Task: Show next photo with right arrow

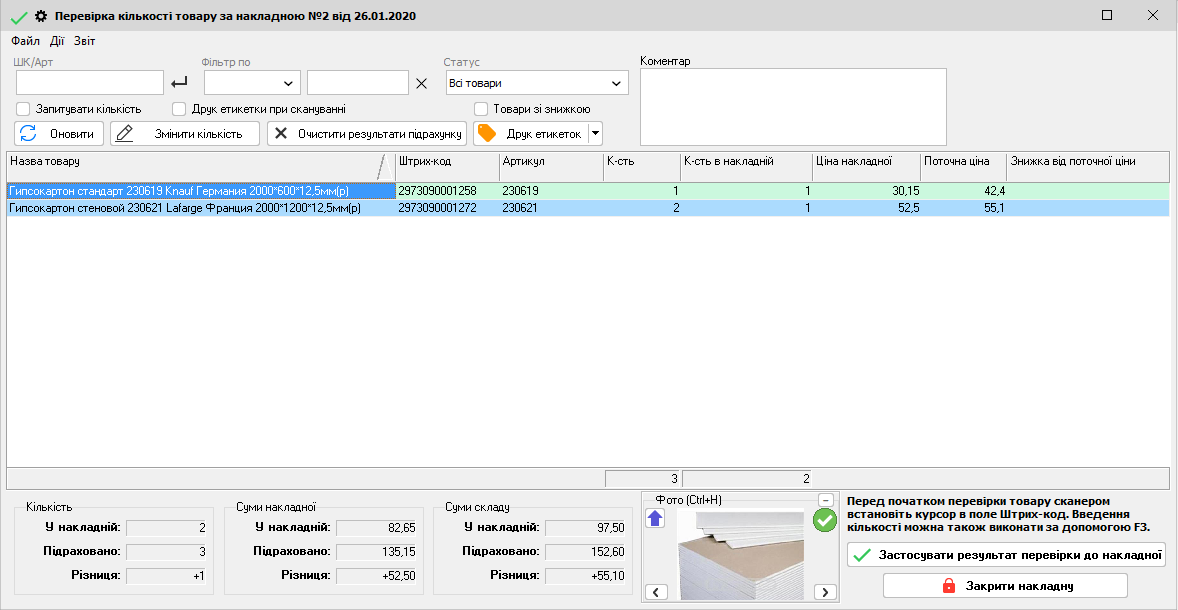Action: [825, 592]
